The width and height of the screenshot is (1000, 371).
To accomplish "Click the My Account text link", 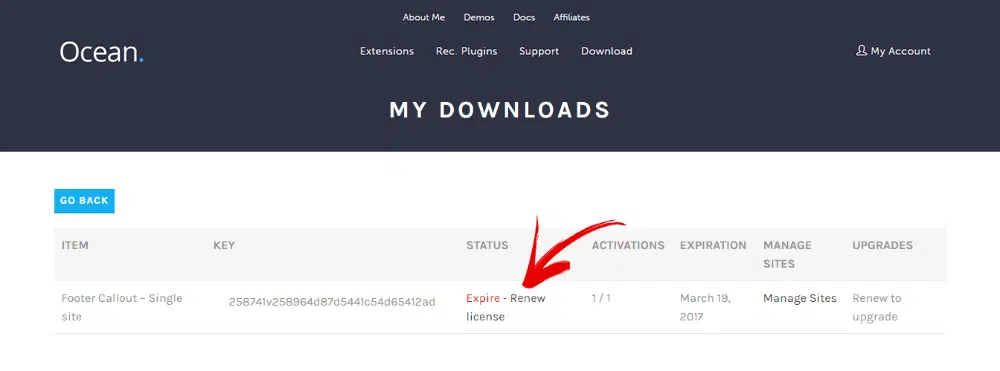I will (x=901, y=51).
